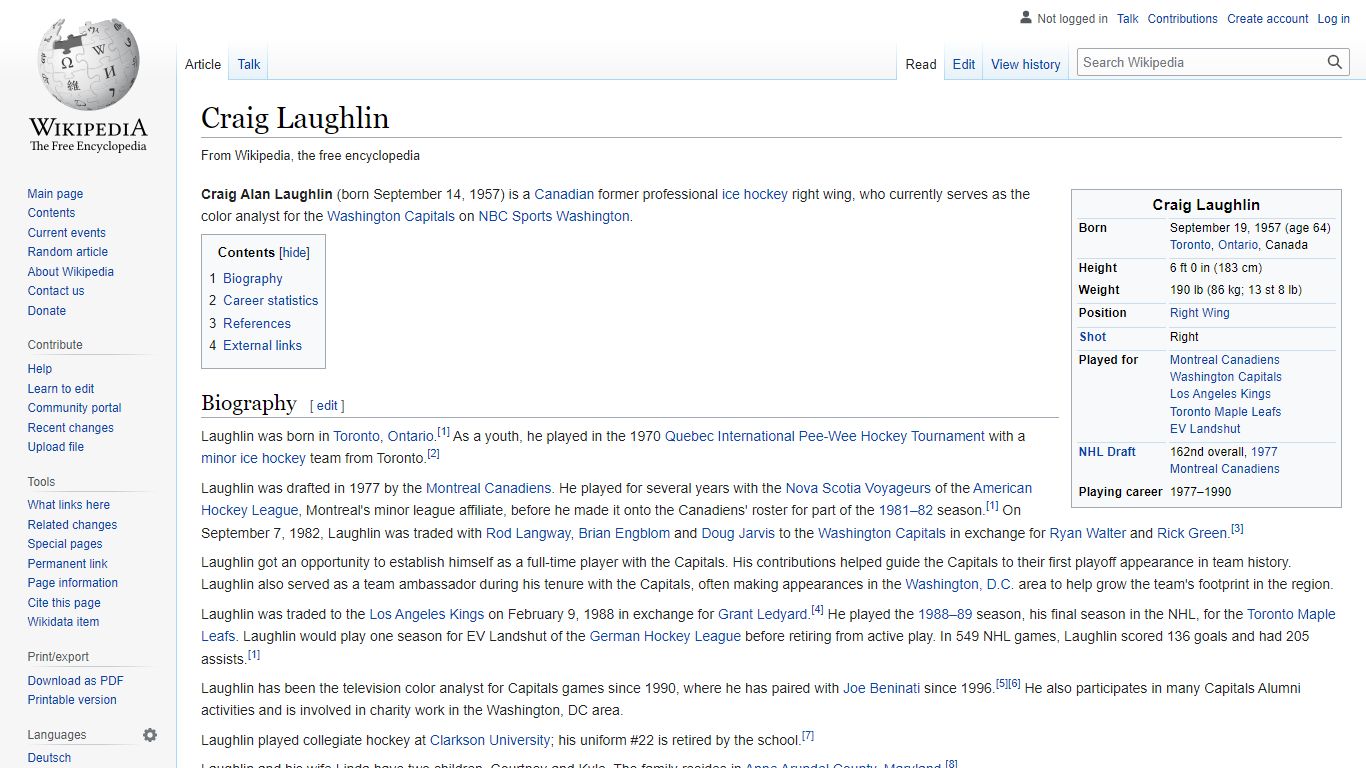
Task: Open Quebec International Pee-Wee Hockey Tournament link
Action: click(x=825, y=436)
